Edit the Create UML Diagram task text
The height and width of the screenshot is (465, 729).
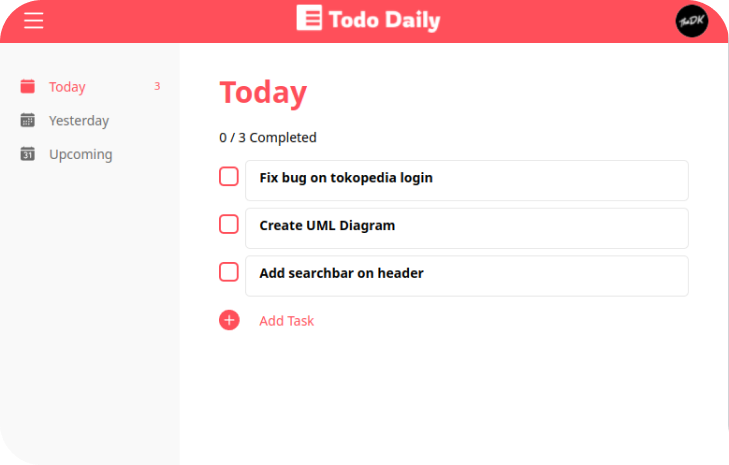click(x=466, y=227)
